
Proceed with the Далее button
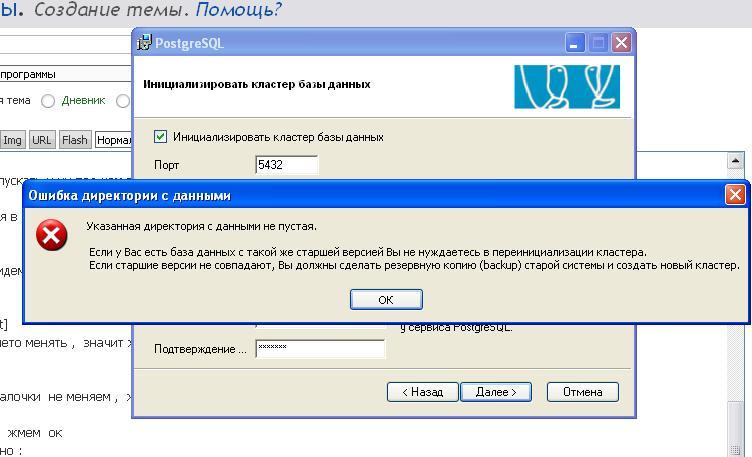click(x=496, y=392)
